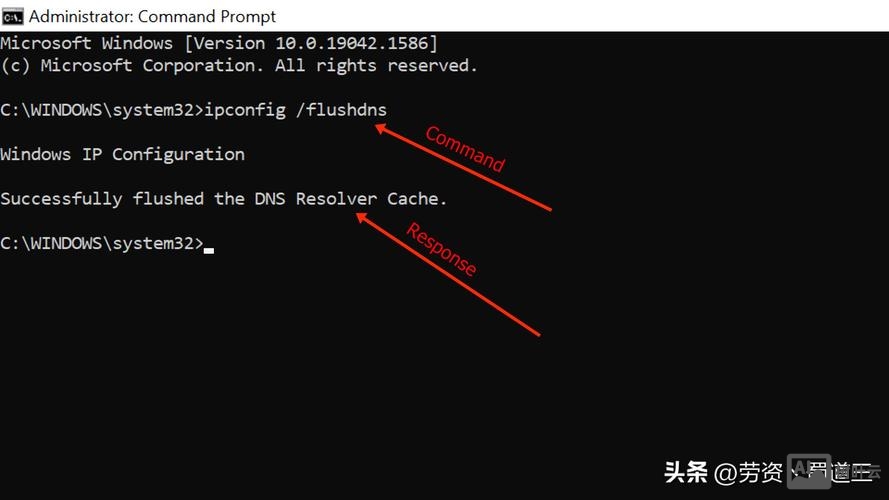Select the red 'Command' annotation label
This screenshot has height=500, width=889.
(465, 149)
